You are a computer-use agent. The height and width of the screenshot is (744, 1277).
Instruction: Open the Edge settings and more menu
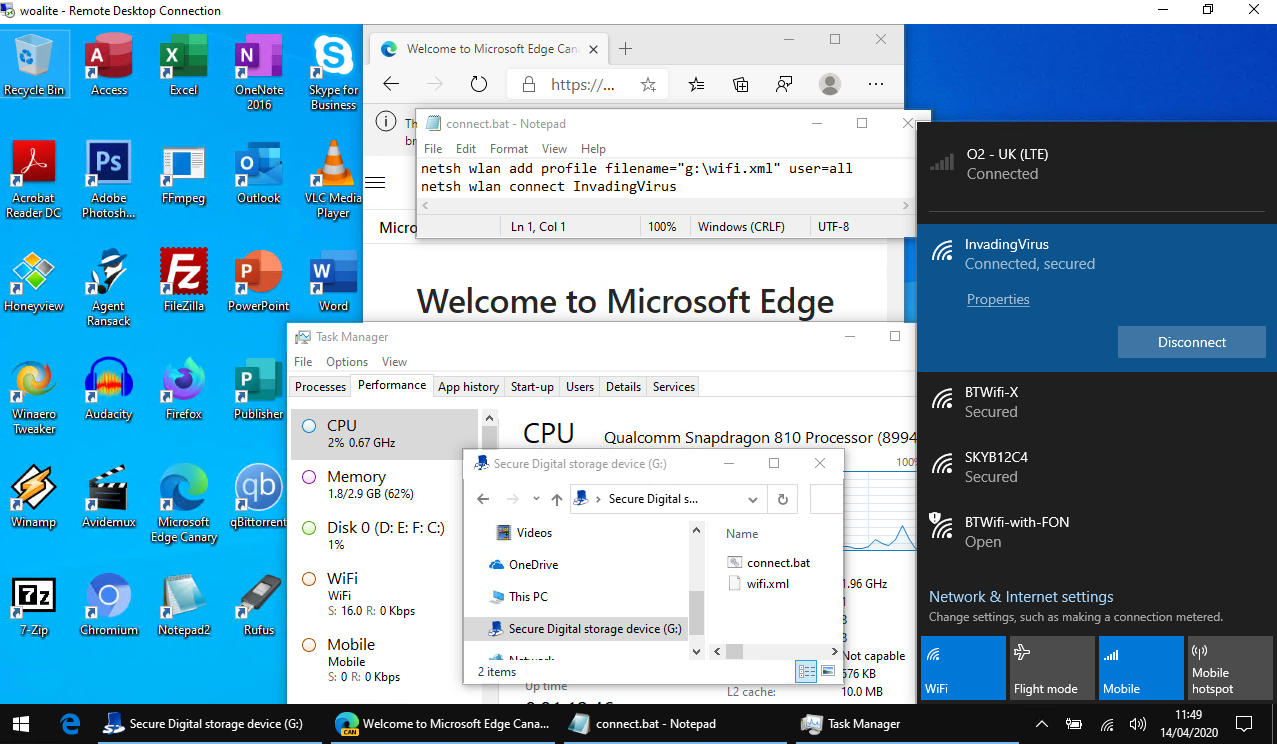pyautogui.click(x=876, y=85)
